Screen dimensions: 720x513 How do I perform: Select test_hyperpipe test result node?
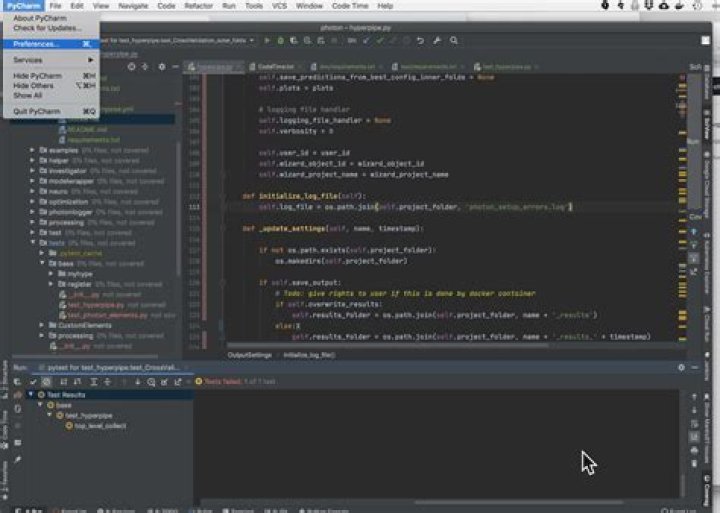(x=84, y=416)
